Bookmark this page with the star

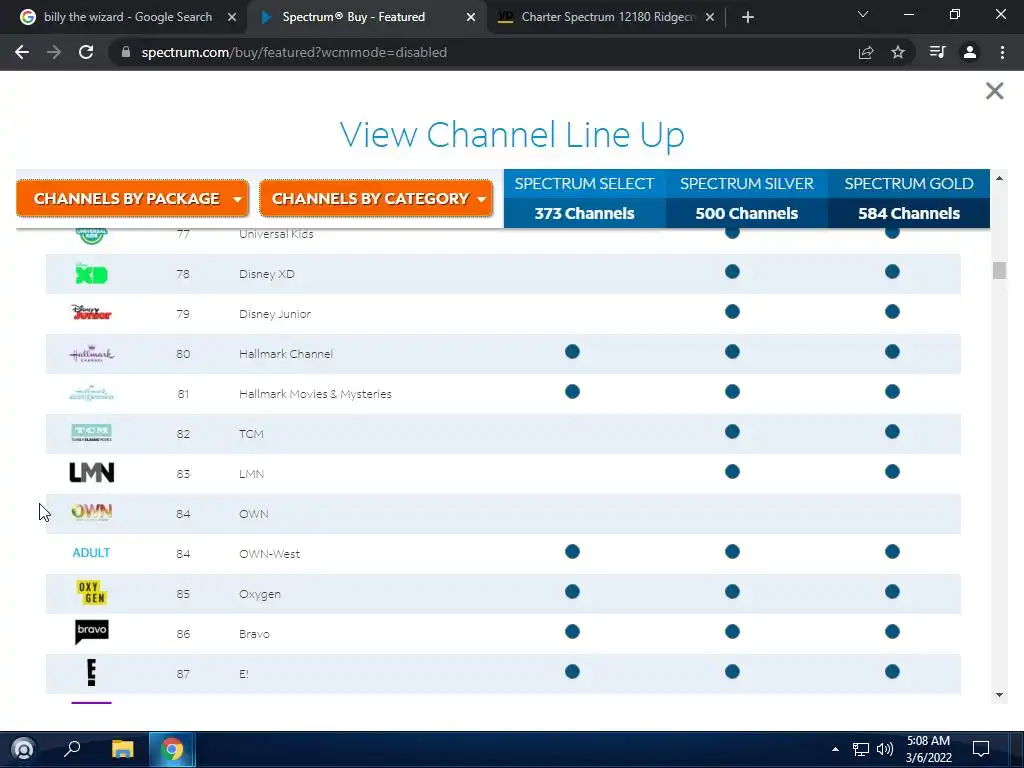coord(898,52)
